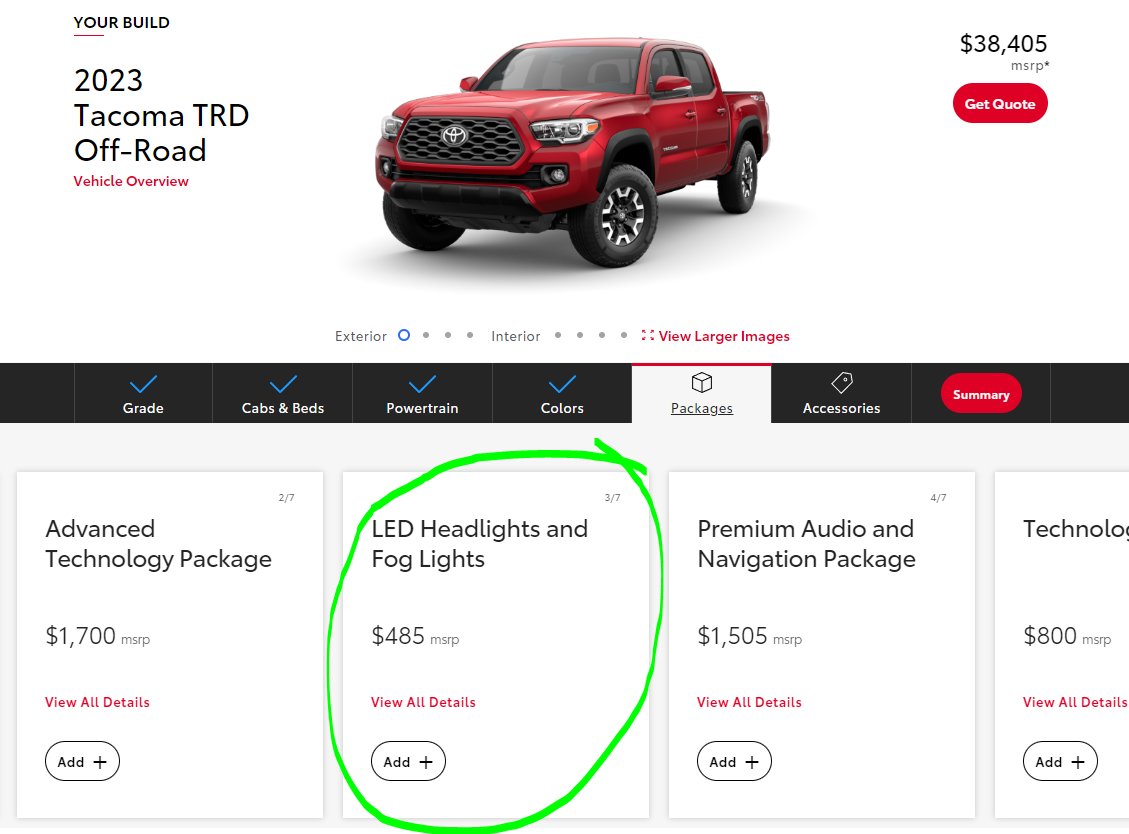
Task: Add the Advanced Technology Package
Action: point(82,761)
